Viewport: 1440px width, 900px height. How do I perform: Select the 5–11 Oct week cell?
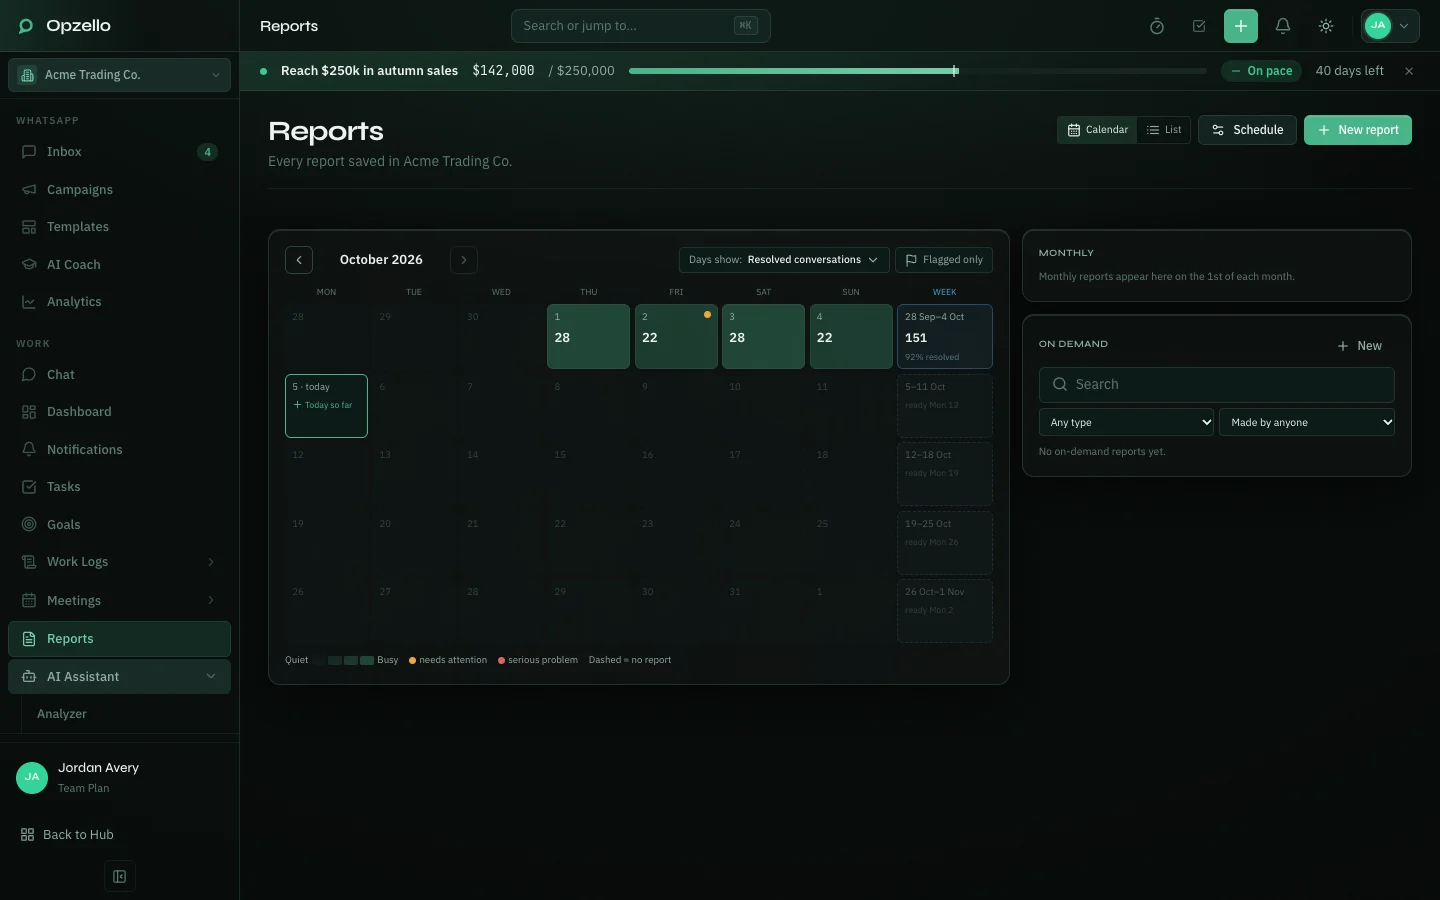945,406
